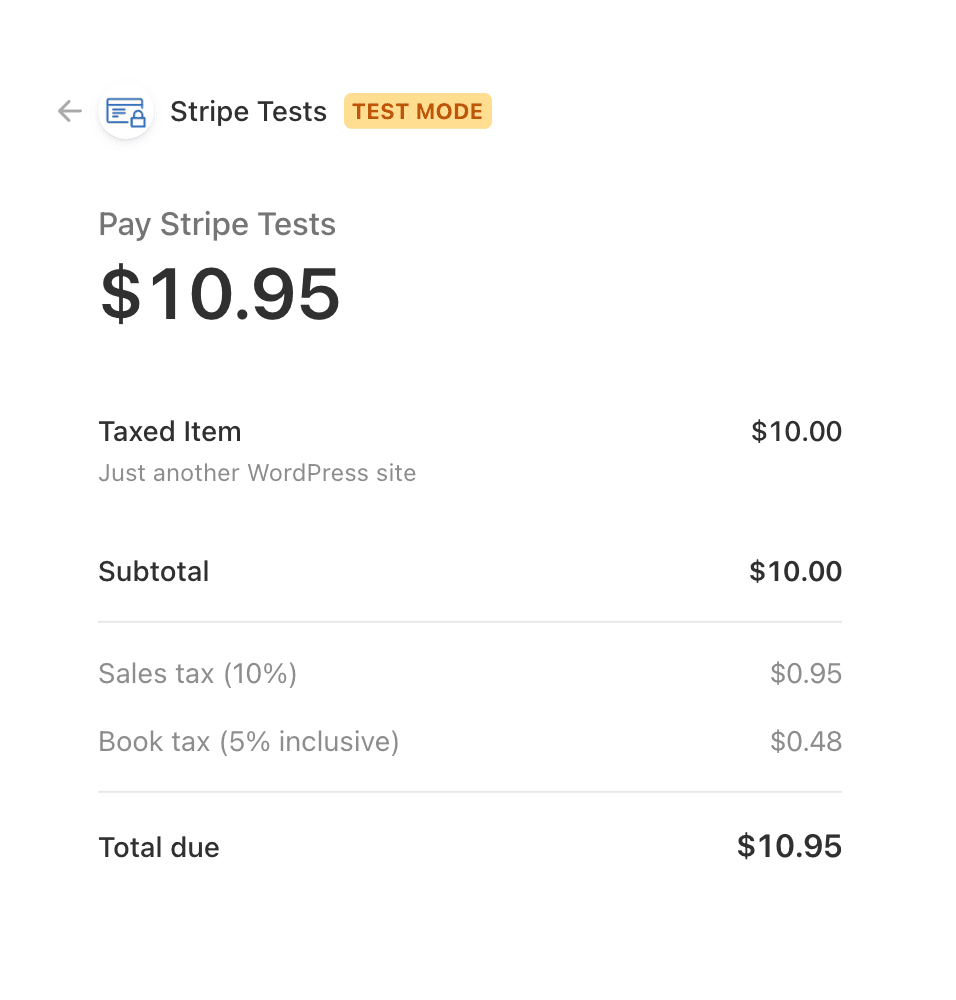Click the Stripe Tests merchant name
The image size is (956, 1000).
(x=248, y=112)
